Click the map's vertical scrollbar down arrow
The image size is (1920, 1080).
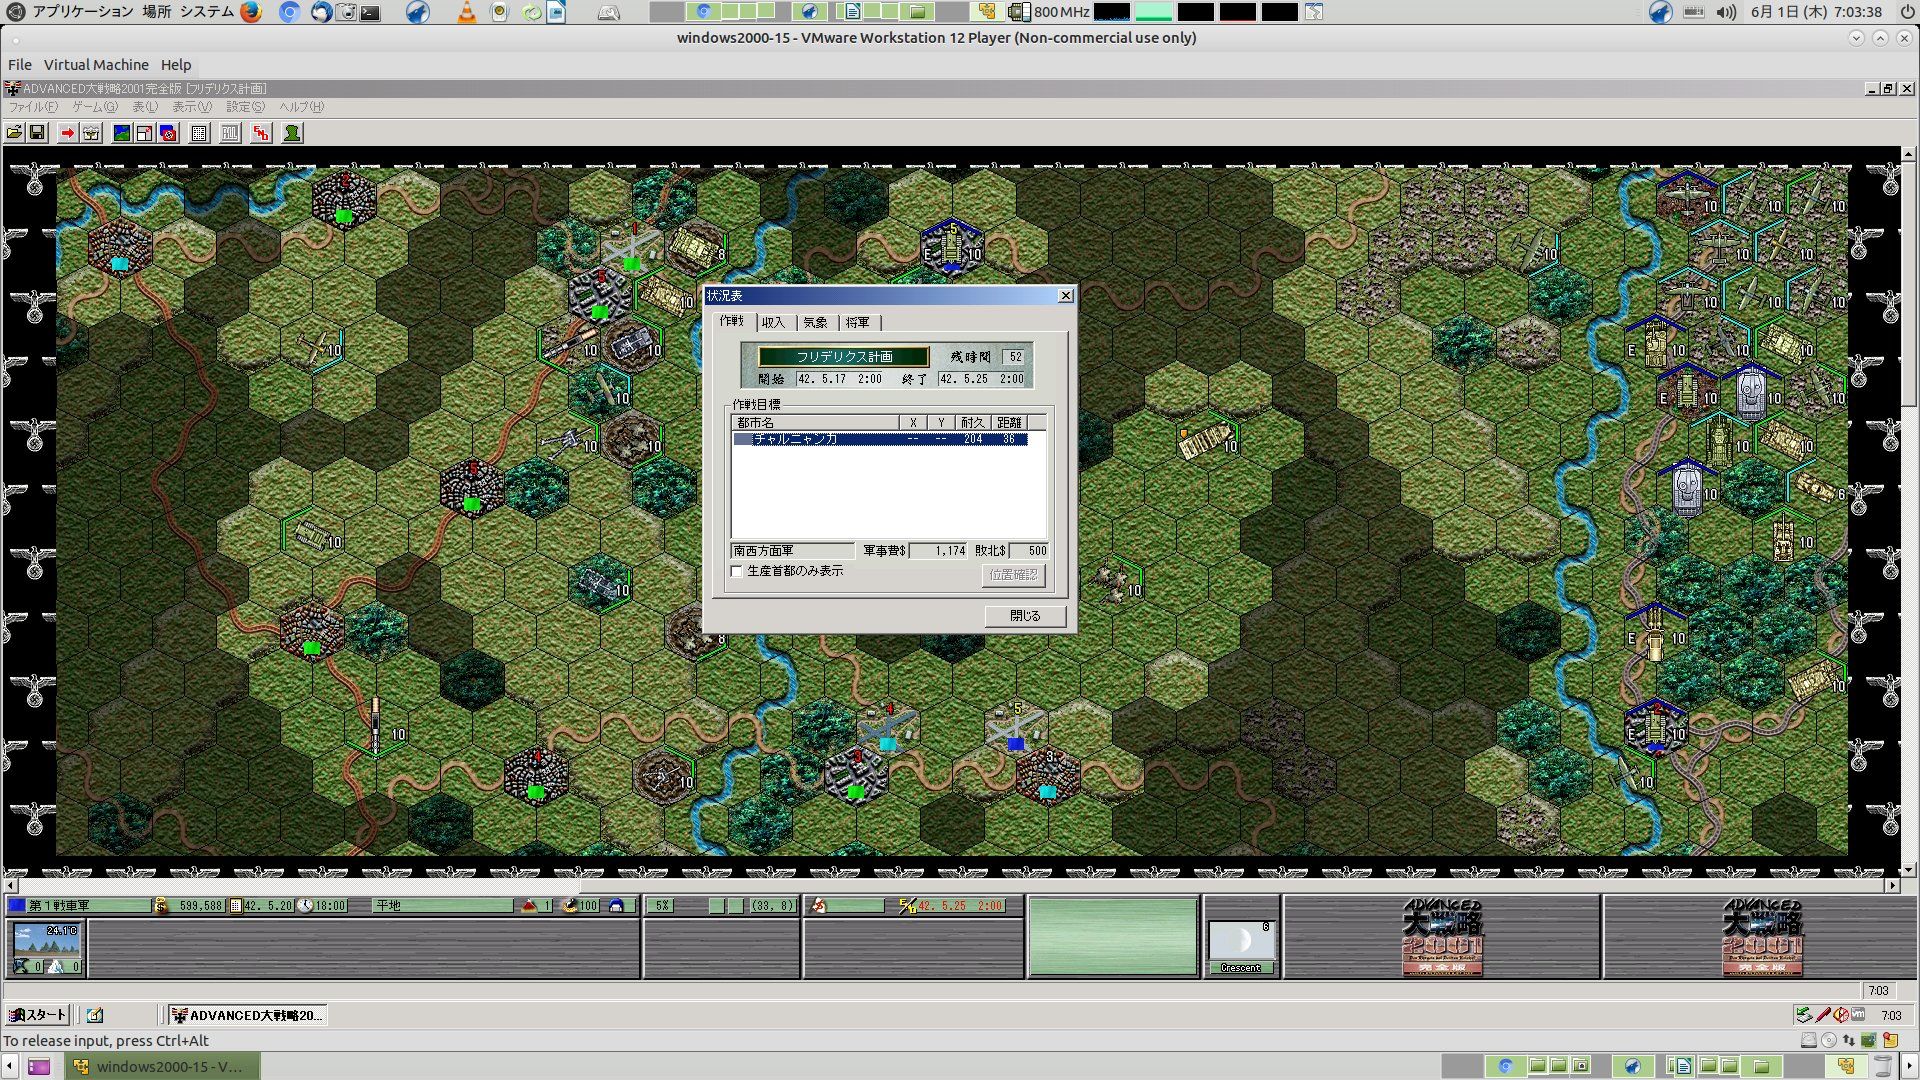tap(1909, 870)
